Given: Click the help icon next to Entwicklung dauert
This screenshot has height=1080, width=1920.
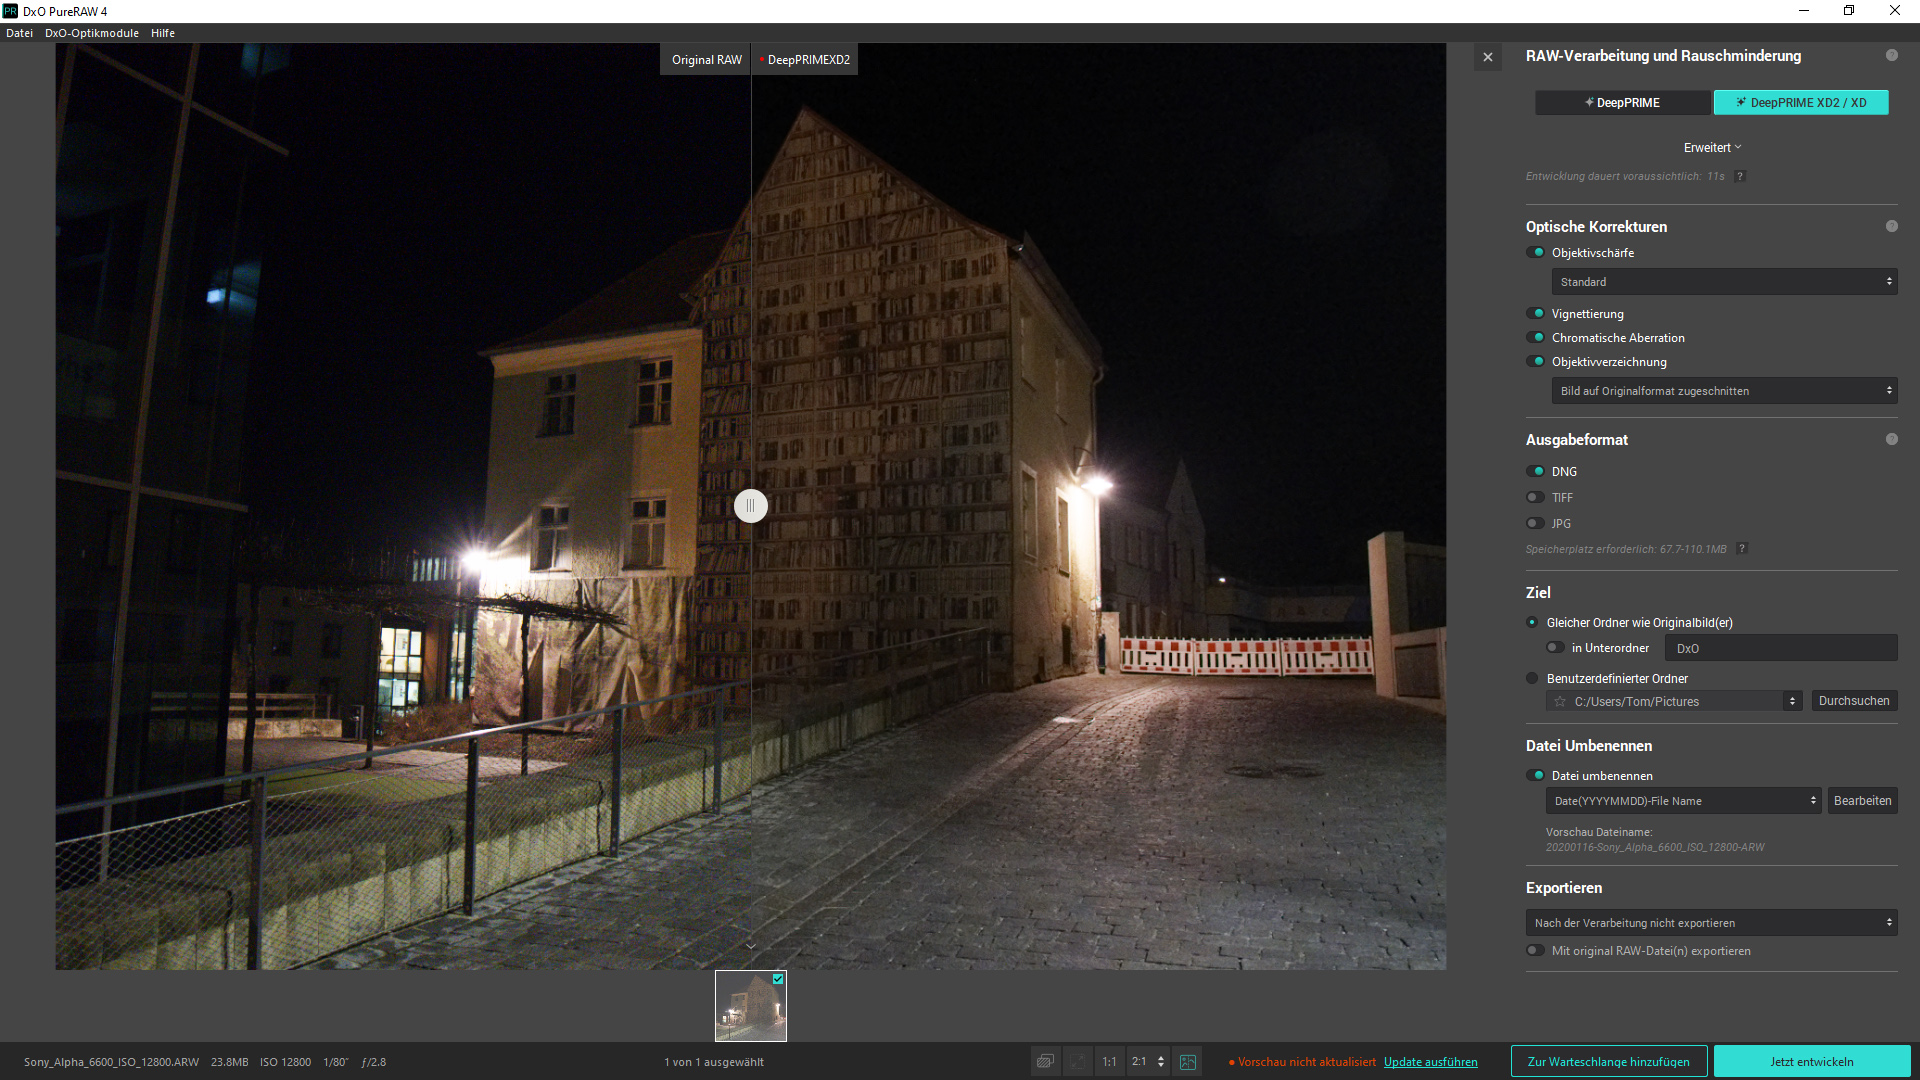Looking at the screenshot, I should click(1740, 176).
